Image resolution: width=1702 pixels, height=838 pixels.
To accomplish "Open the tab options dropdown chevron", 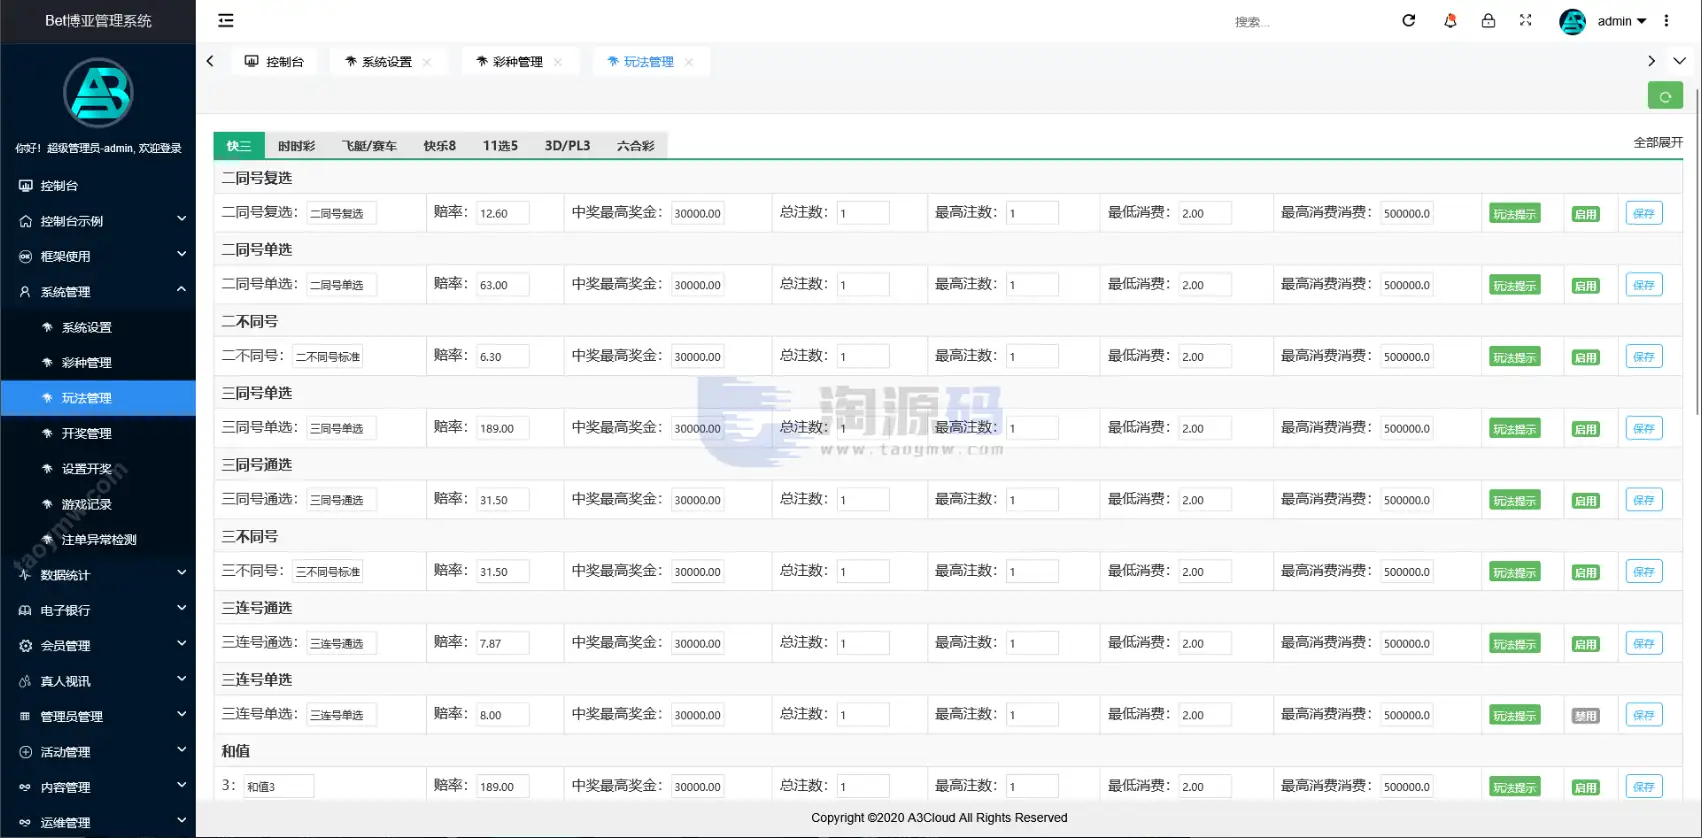I will coord(1679,61).
